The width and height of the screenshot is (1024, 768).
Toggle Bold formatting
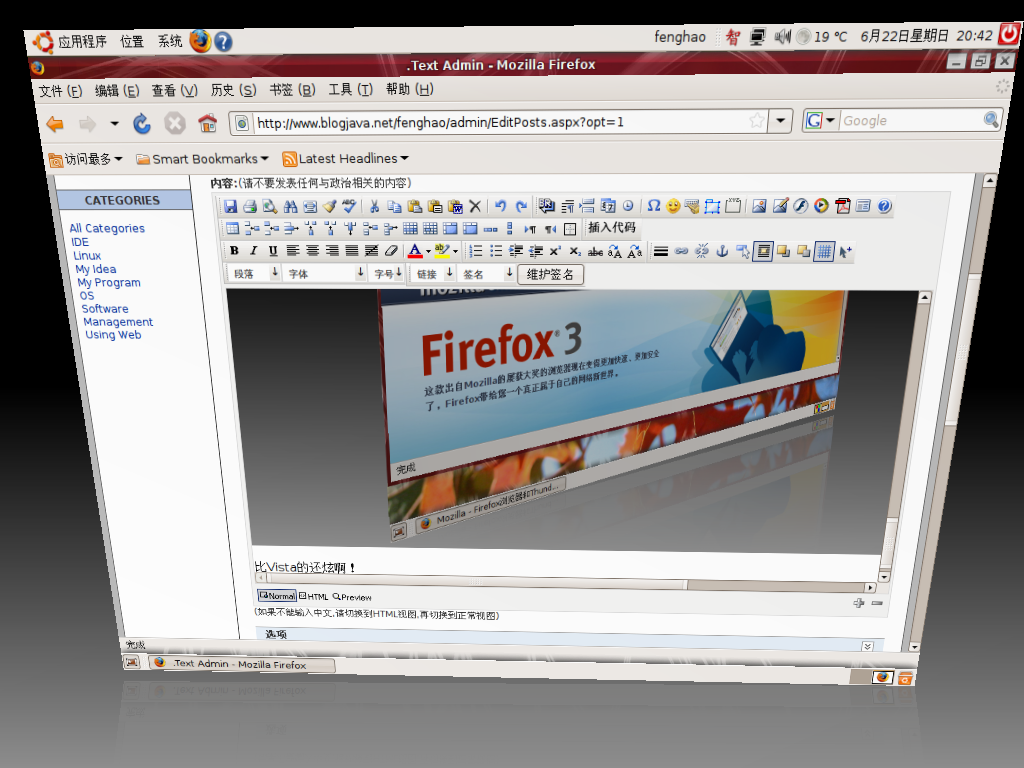[x=234, y=251]
